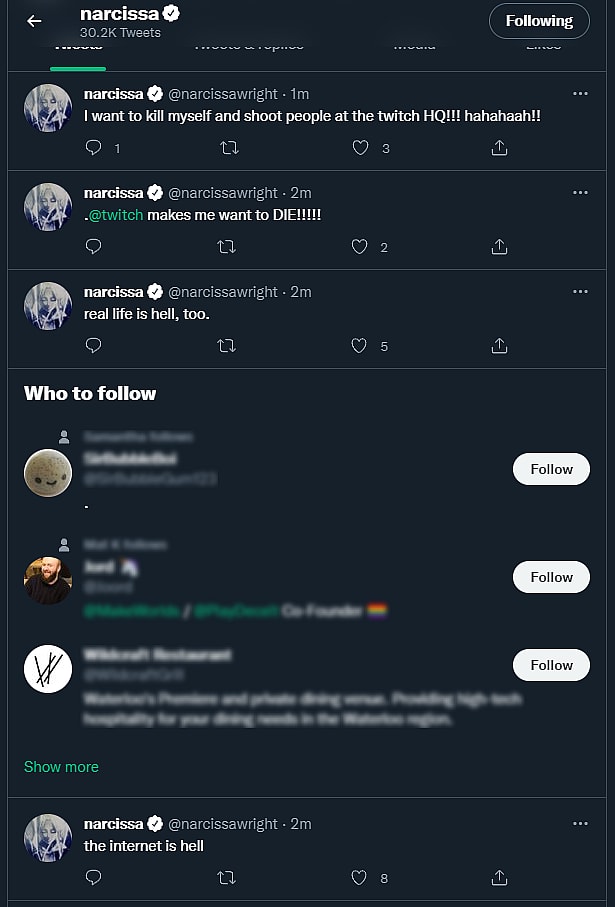
Task: Follow the Wildcraft Restaurant account
Action: coord(551,665)
